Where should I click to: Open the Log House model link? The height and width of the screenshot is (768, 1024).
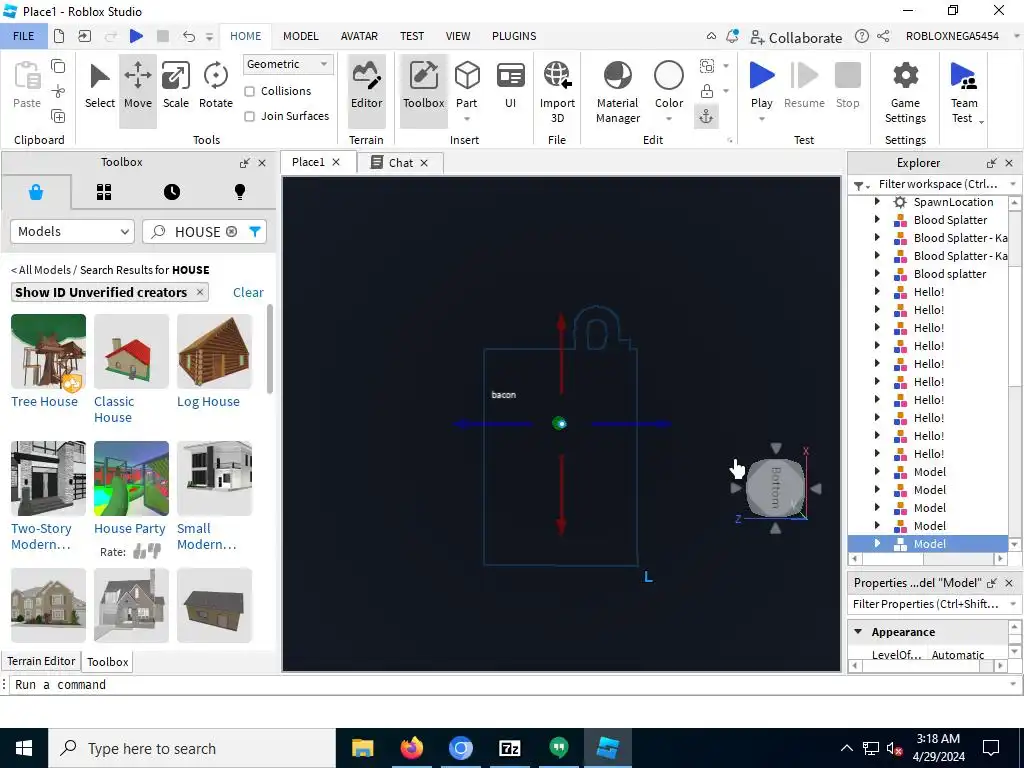coord(208,402)
